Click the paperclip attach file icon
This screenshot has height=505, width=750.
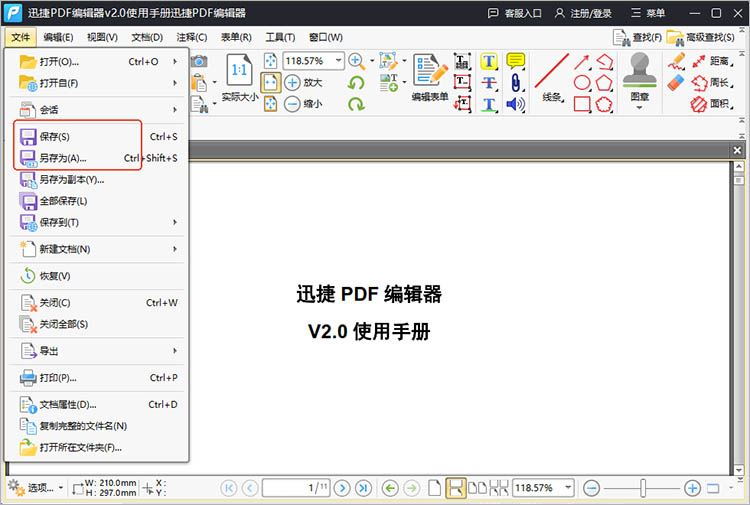(515, 82)
